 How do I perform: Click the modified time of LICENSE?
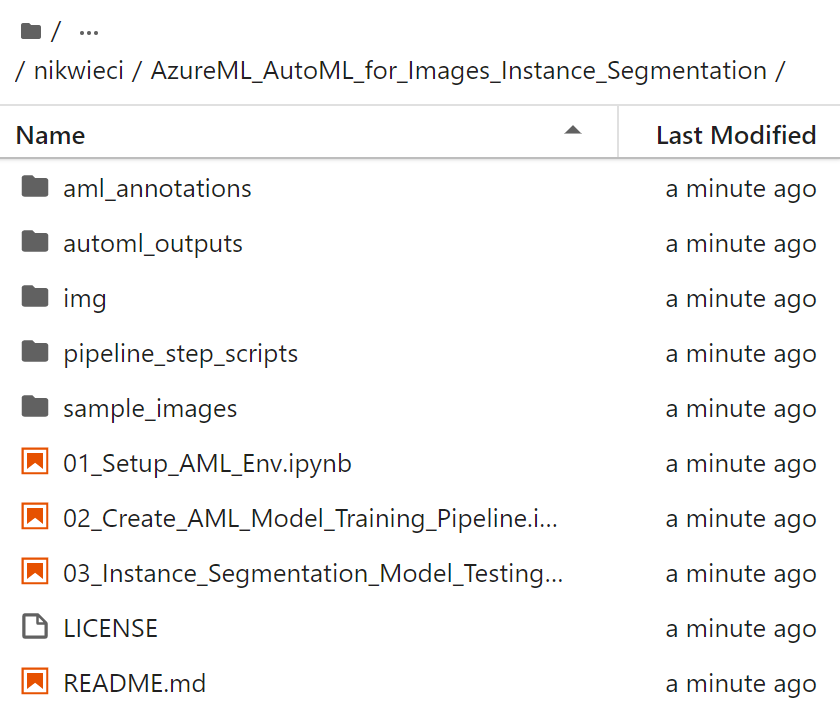pyautogui.click(x=740, y=628)
